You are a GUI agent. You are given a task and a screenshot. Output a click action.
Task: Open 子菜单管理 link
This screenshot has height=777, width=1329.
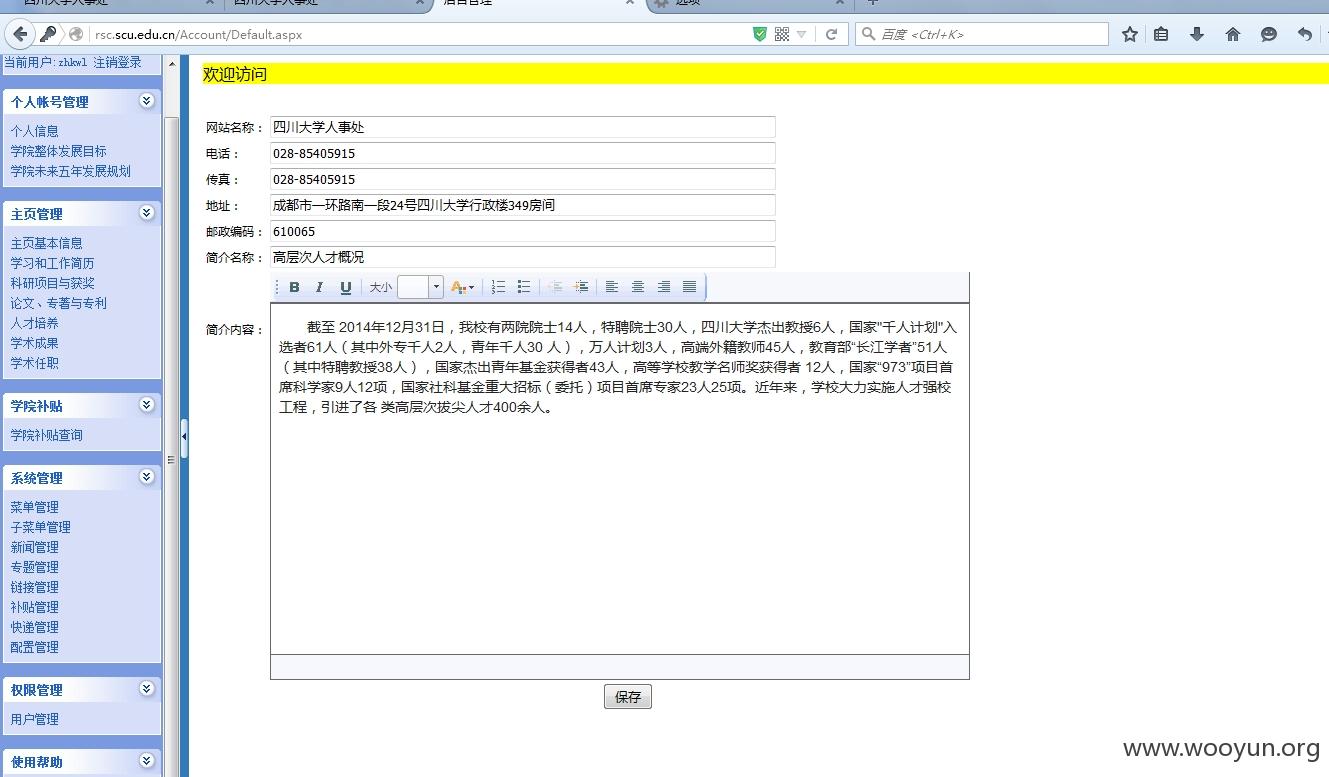[x=40, y=527]
